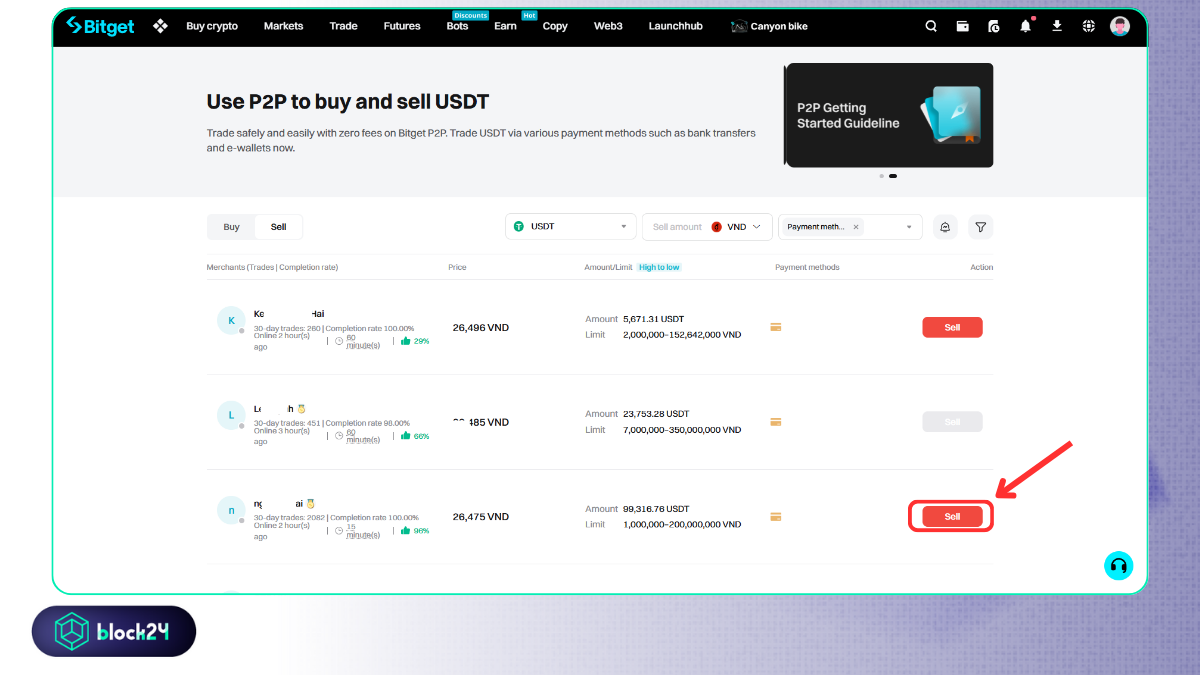This screenshot has height=675, width=1200.
Task: Click the ad alert bell icon beside filter
Action: pos(945,227)
